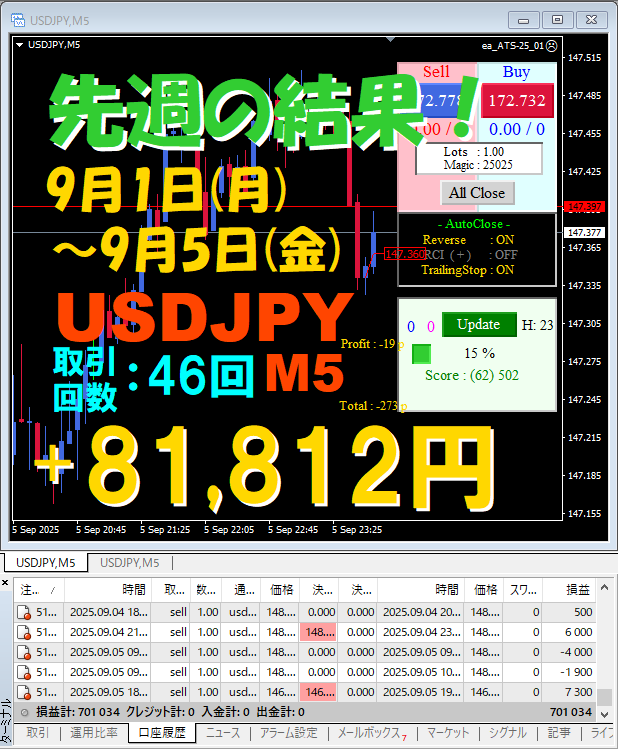Switch to the シグナル terminal tab
The image size is (618, 749).
pyautogui.click(x=508, y=733)
